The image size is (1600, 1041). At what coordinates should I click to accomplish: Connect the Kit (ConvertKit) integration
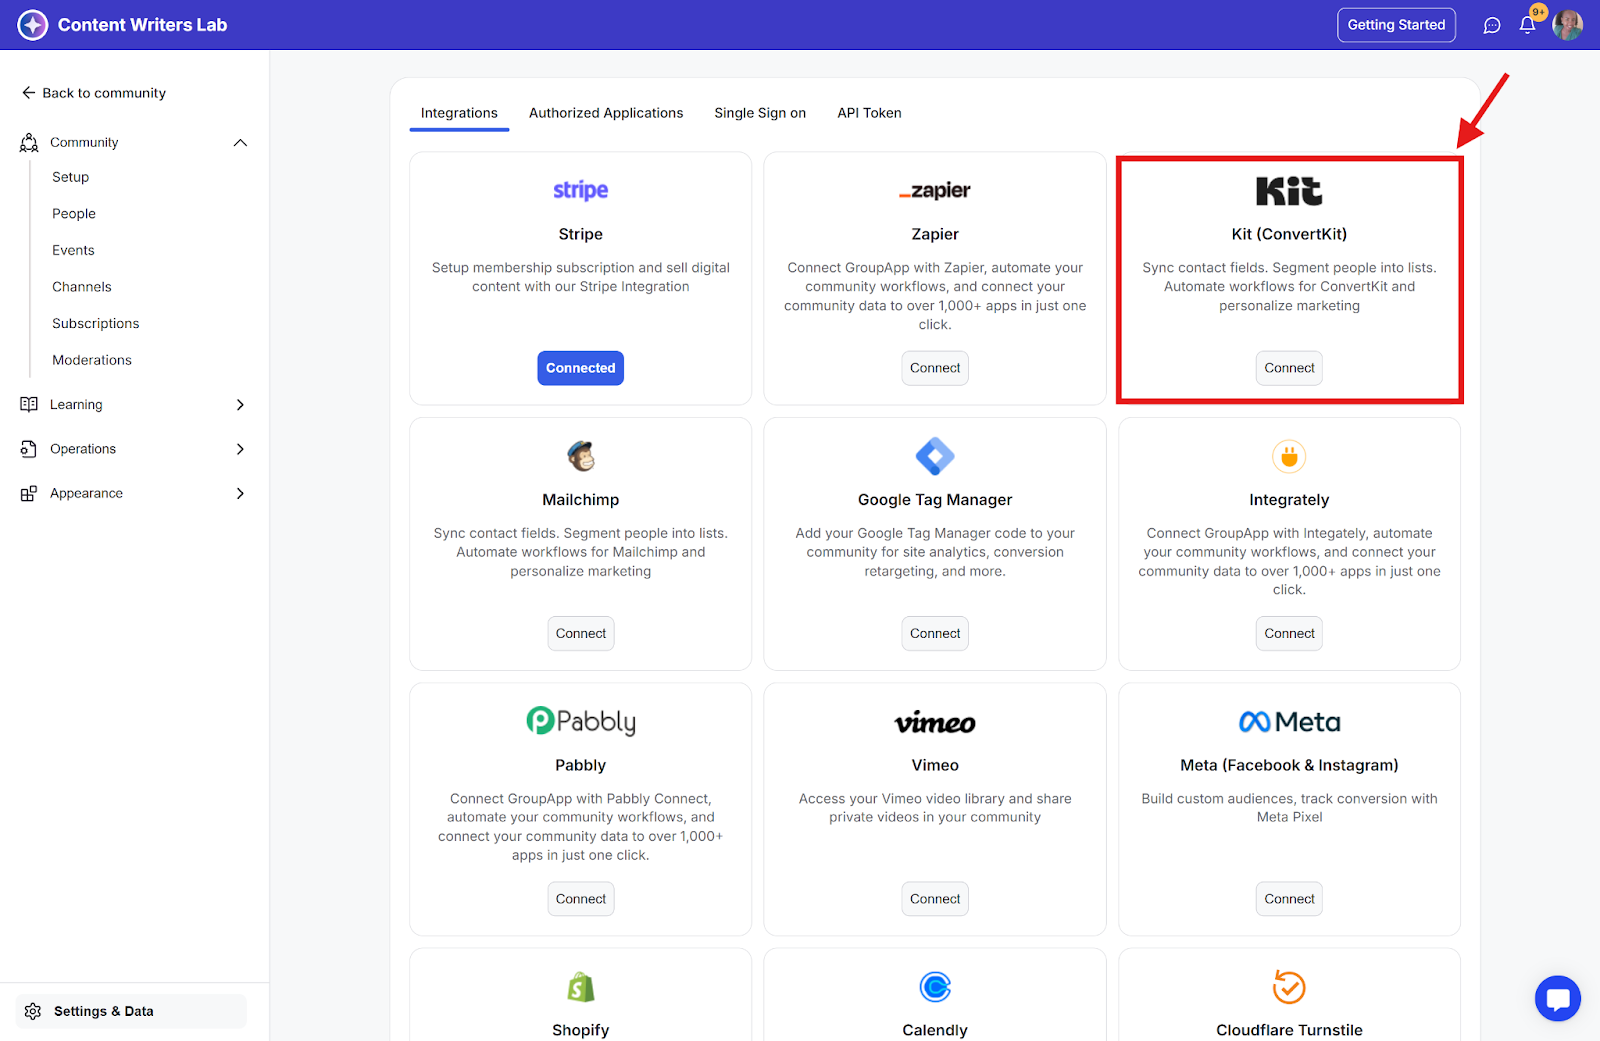[x=1289, y=368]
